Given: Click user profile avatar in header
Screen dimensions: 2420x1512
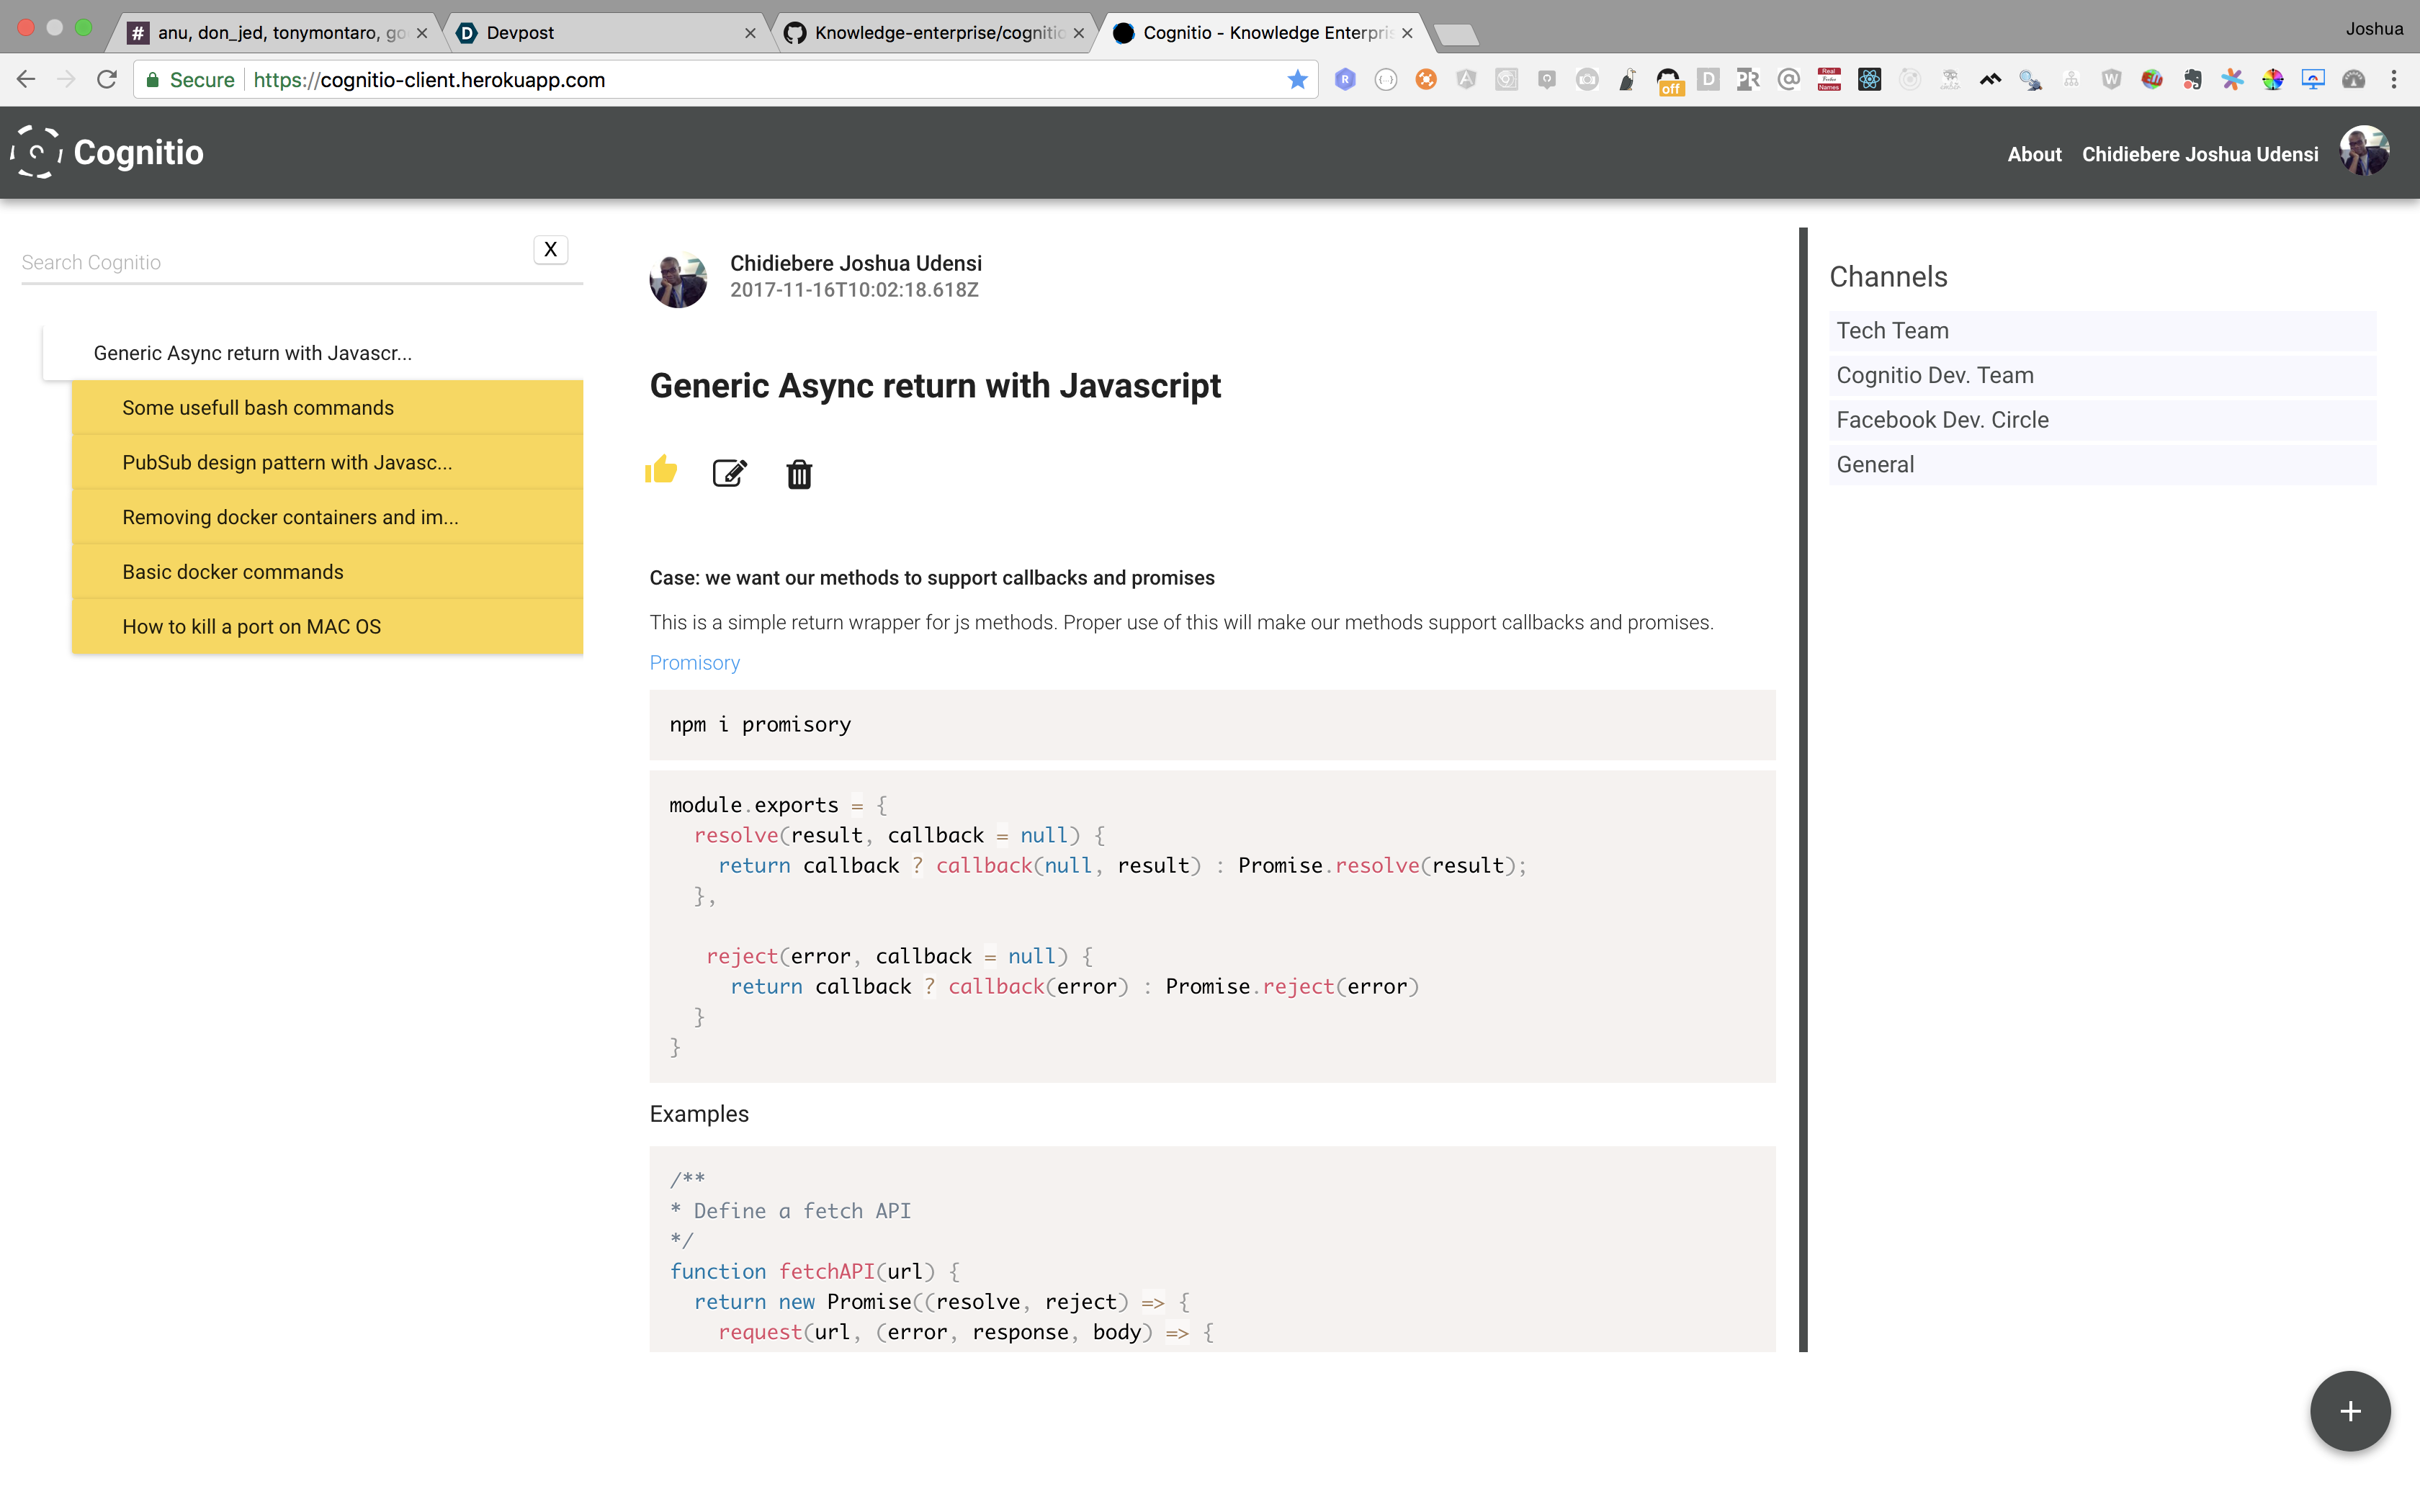Looking at the screenshot, I should [2364, 152].
